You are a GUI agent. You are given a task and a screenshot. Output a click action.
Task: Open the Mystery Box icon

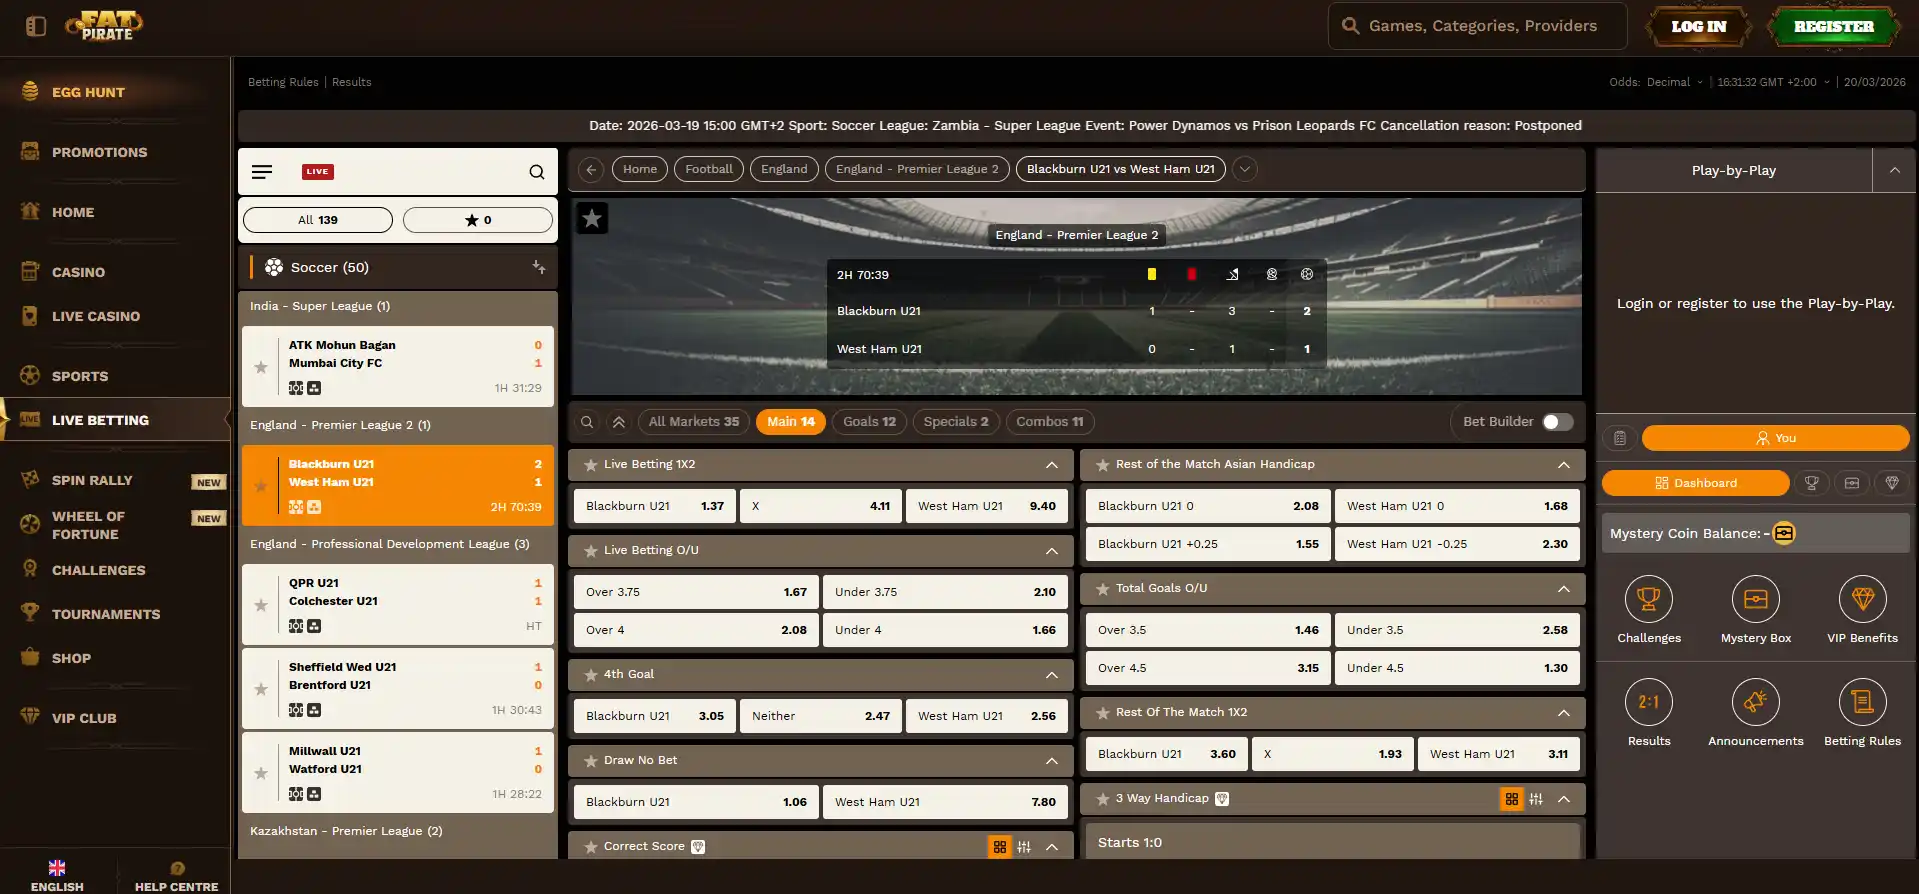1755,599
